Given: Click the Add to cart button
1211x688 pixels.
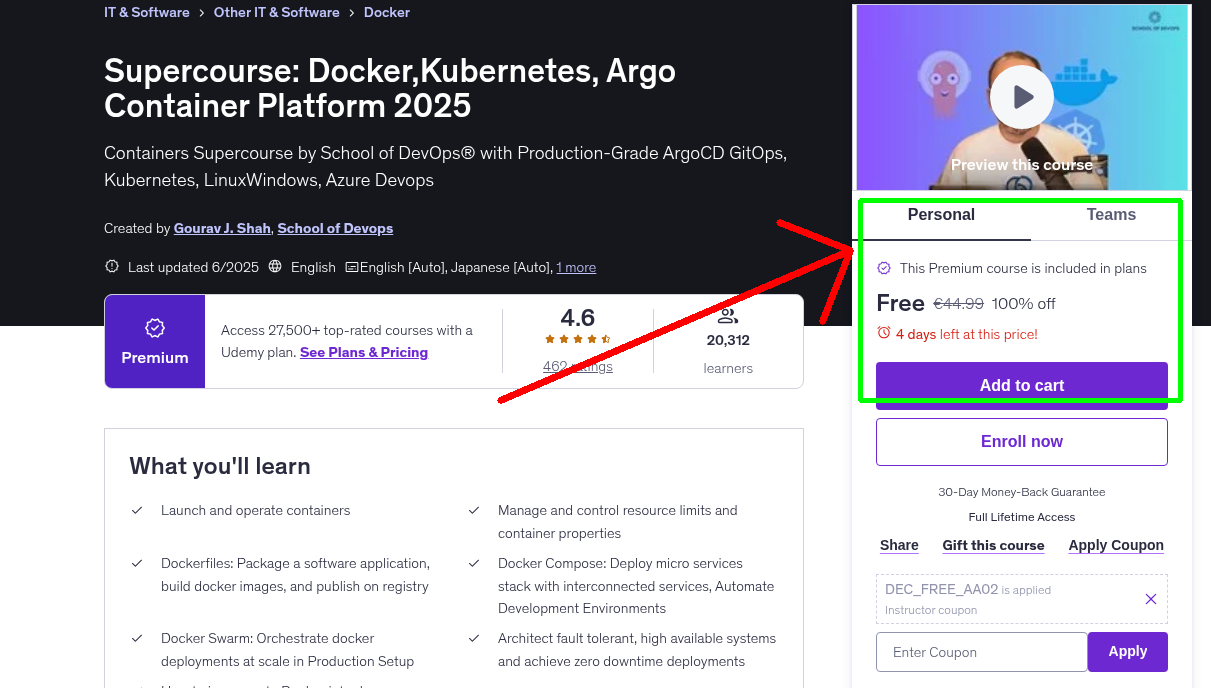Looking at the screenshot, I should (1021, 385).
